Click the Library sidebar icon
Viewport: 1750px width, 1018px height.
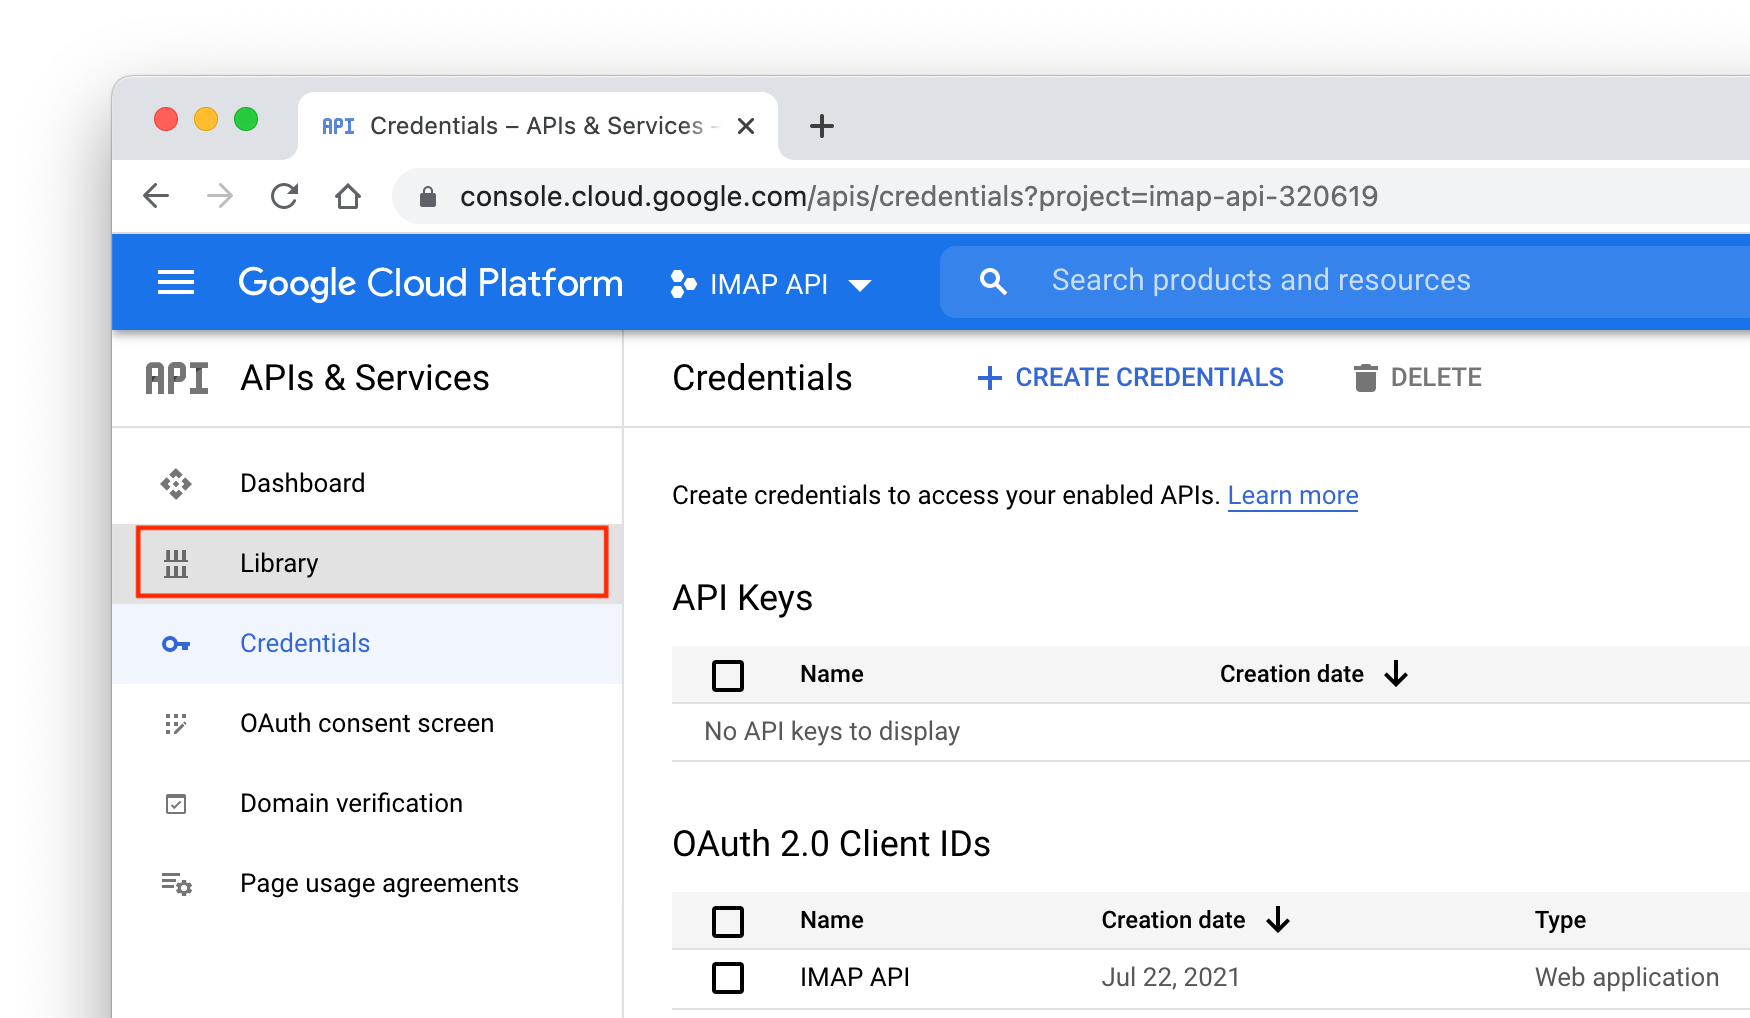[x=176, y=564]
